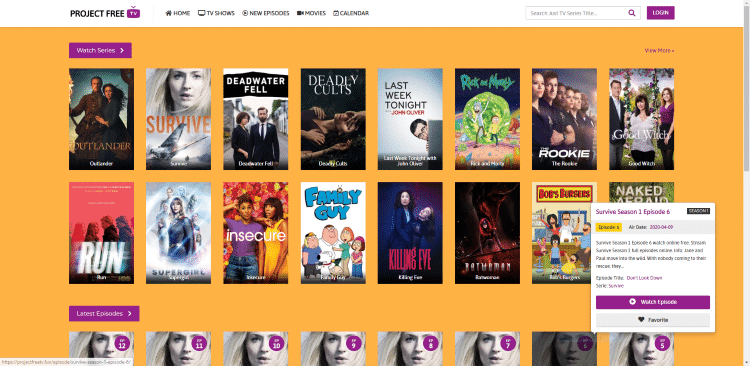Open the Family Guy poster

click(x=333, y=233)
